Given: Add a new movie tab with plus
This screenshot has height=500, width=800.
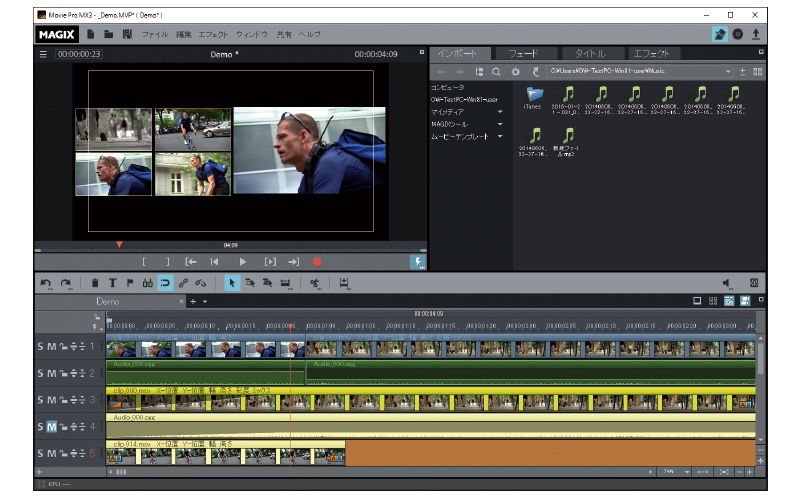Looking at the screenshot, I should (x=193, y=302).
